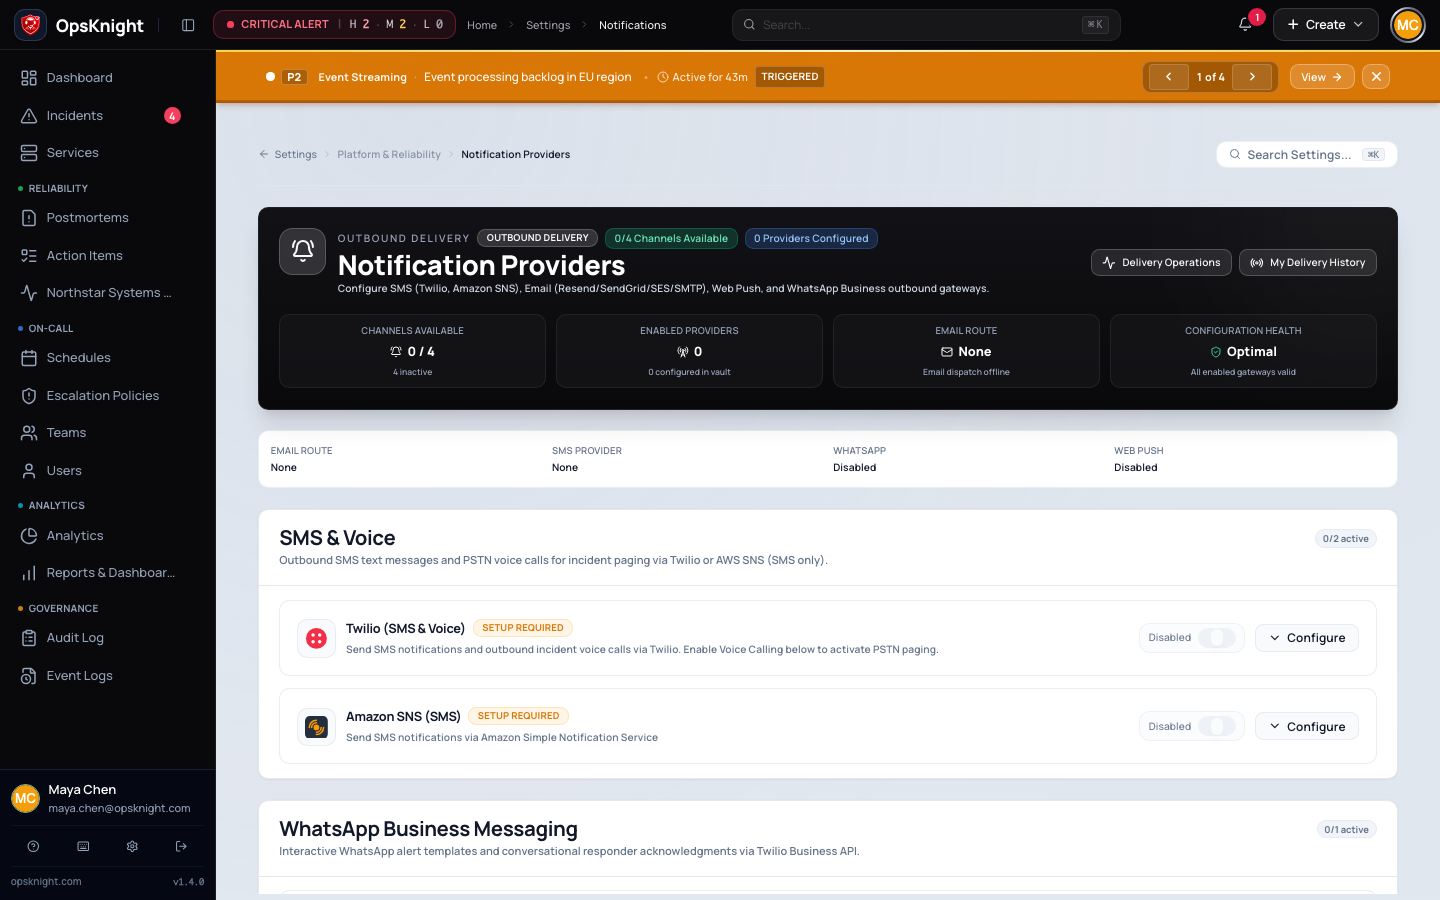Click the Delivery Operations button
The height and width of the screenshot is (900, 1440).
point(1161,262)
